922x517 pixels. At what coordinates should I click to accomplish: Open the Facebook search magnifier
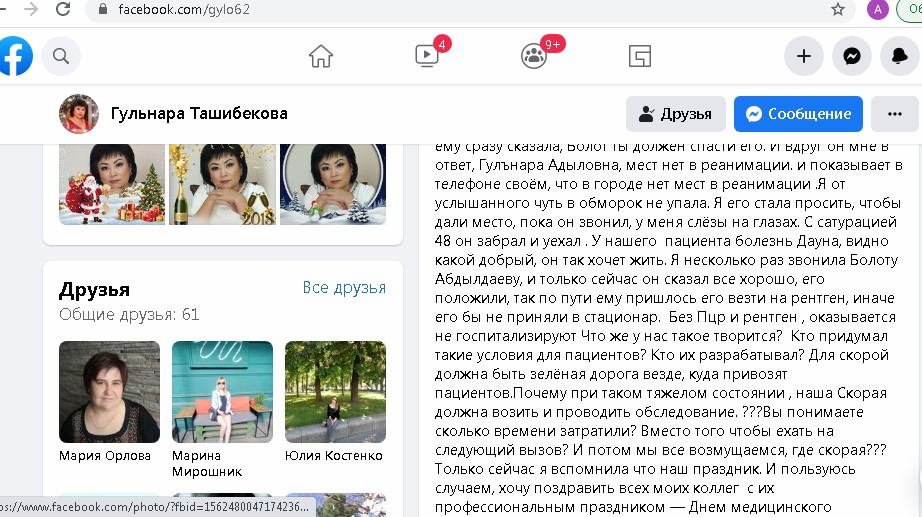pos(61,56)
